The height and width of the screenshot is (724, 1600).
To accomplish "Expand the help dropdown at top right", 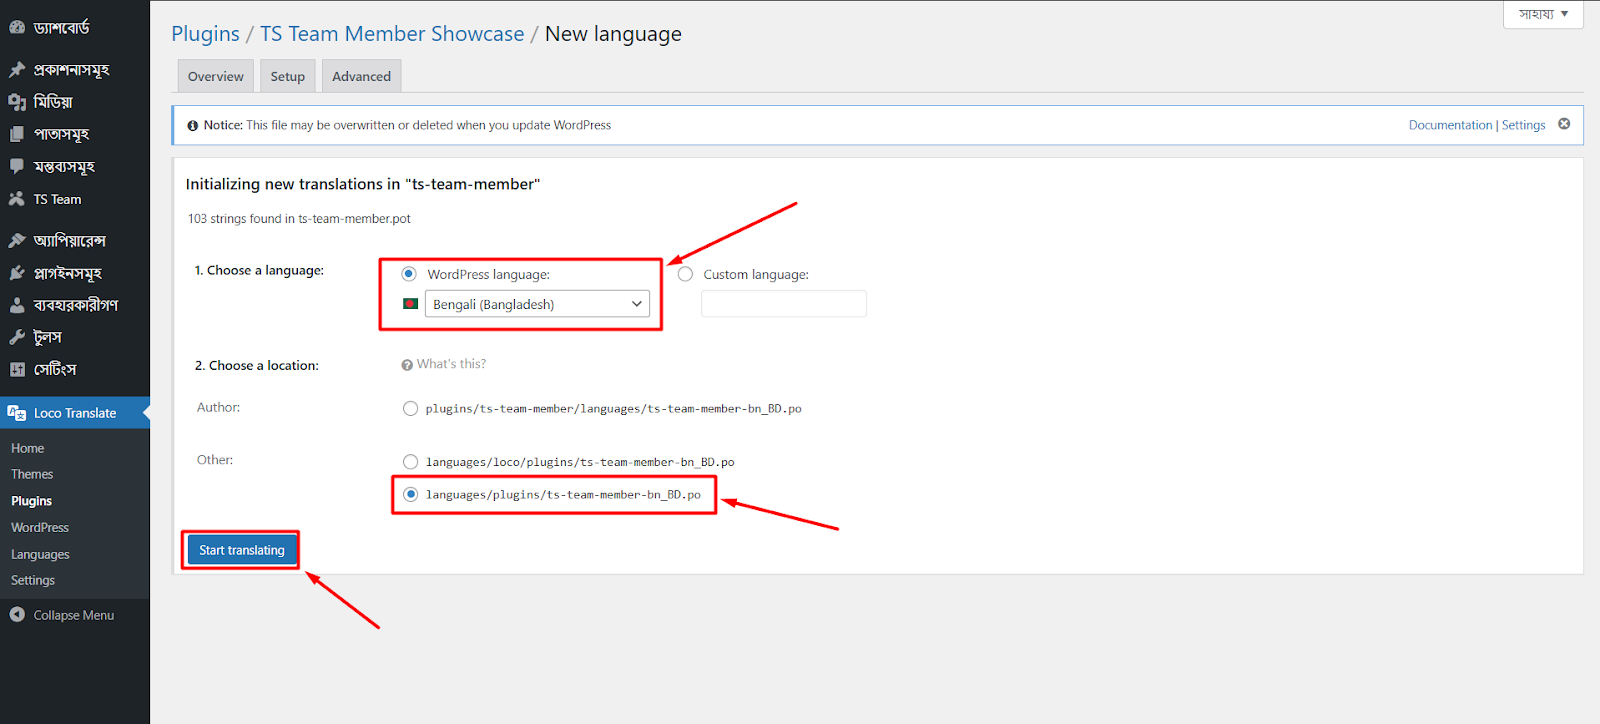I will pos(1542,14).
